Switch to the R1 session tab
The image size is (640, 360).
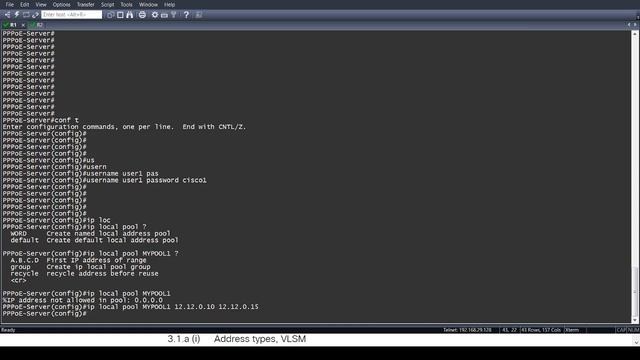coord(13,25)
